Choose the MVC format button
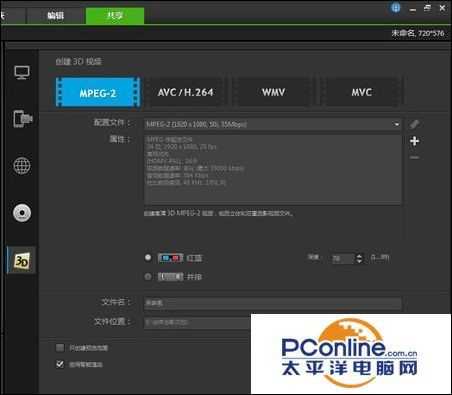This screenshot has width=452, height=395. click(x=361, y=92)
